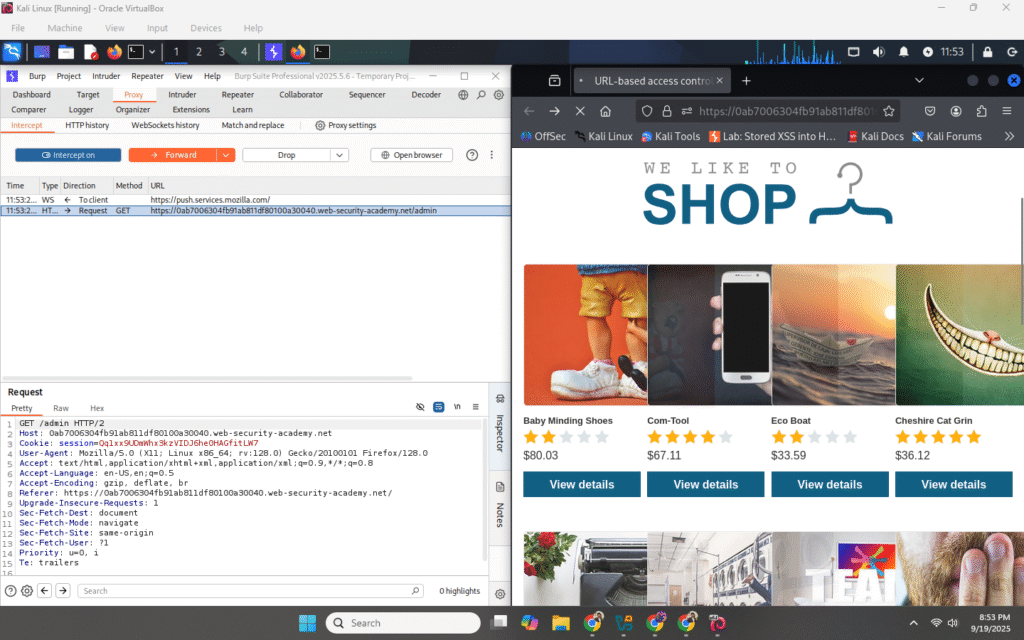
Task: Expand Firefox list all tabs chevron
Action: [x=919, y=80]
